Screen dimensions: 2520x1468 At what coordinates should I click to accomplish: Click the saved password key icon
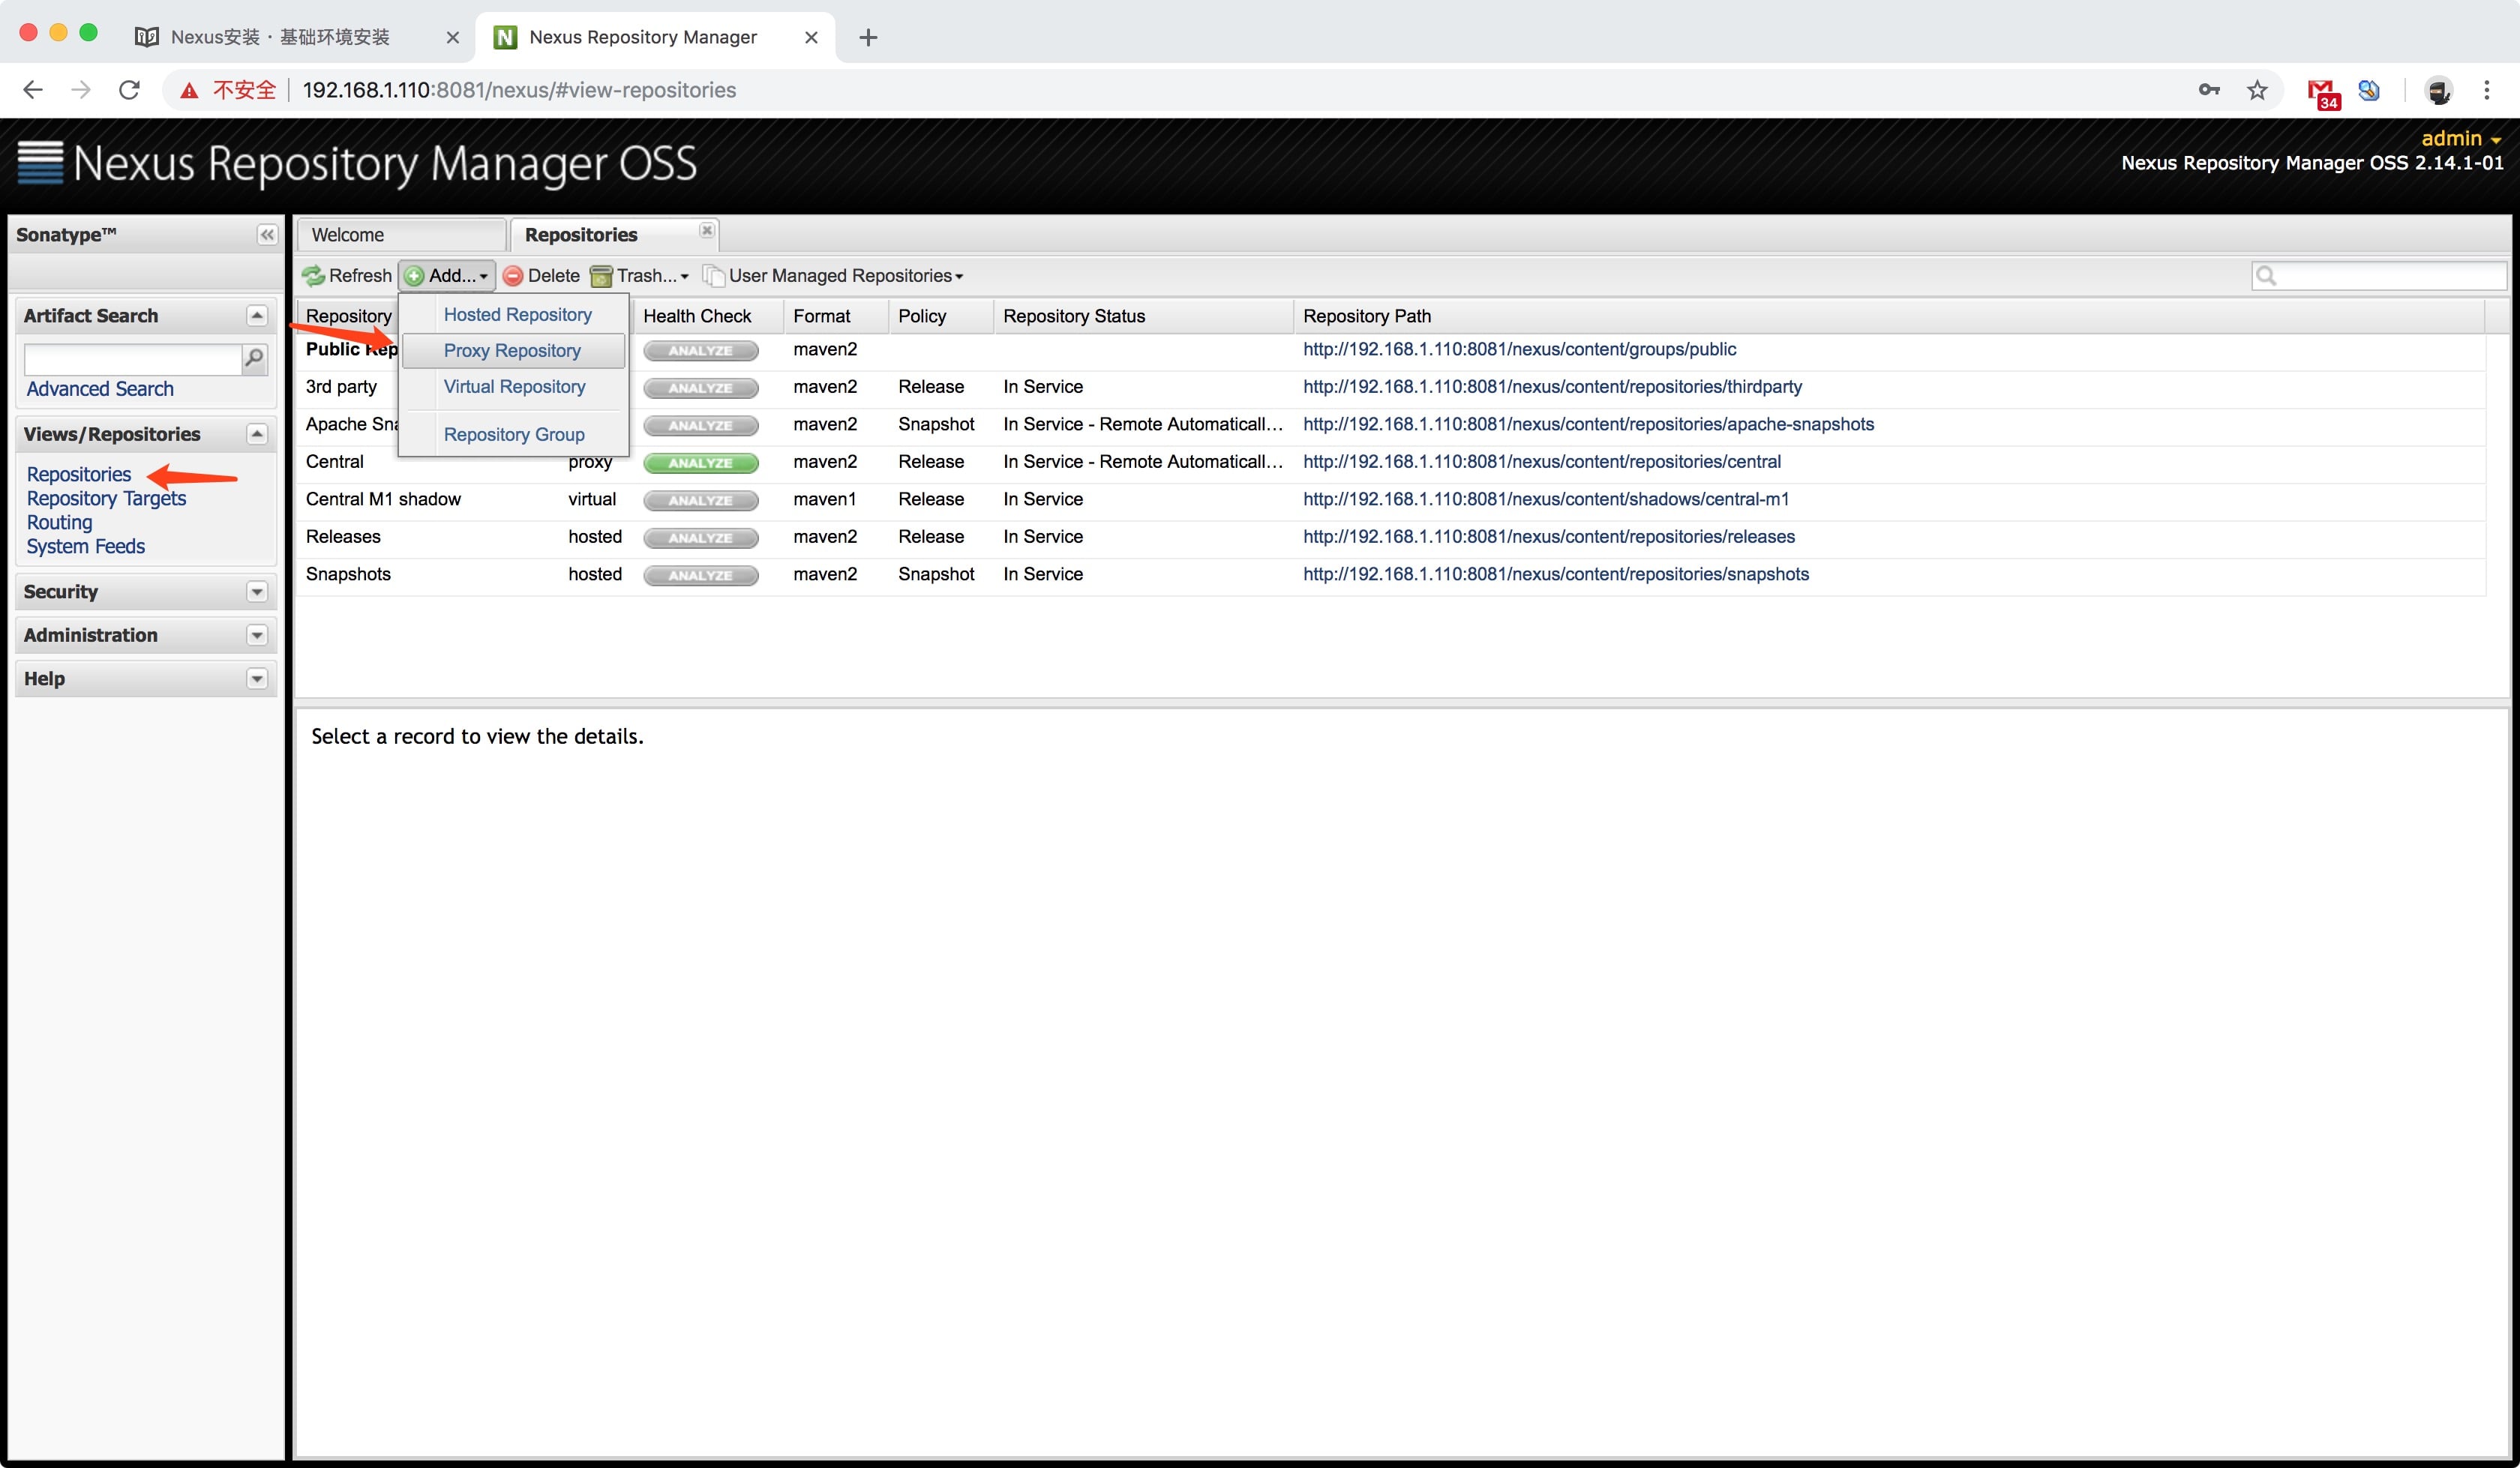point(2209,90)
